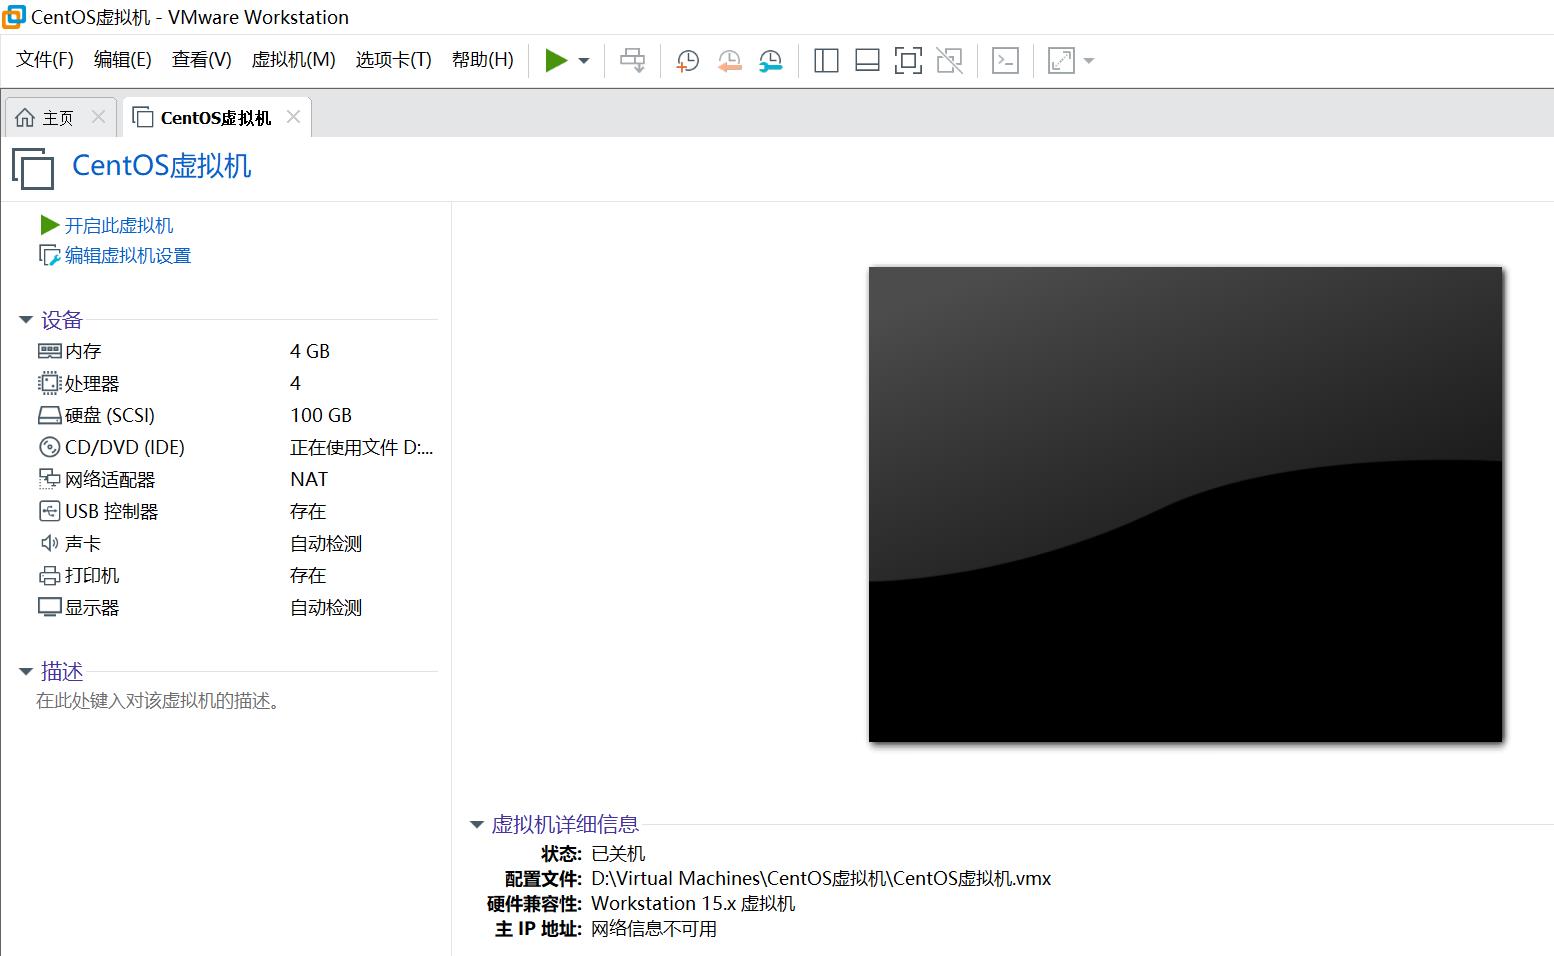Click the config file path ending .vmx
Image resolution: width=1554 pixels, height=956 pixels.
pyautogui.click(x=821, y=878)
